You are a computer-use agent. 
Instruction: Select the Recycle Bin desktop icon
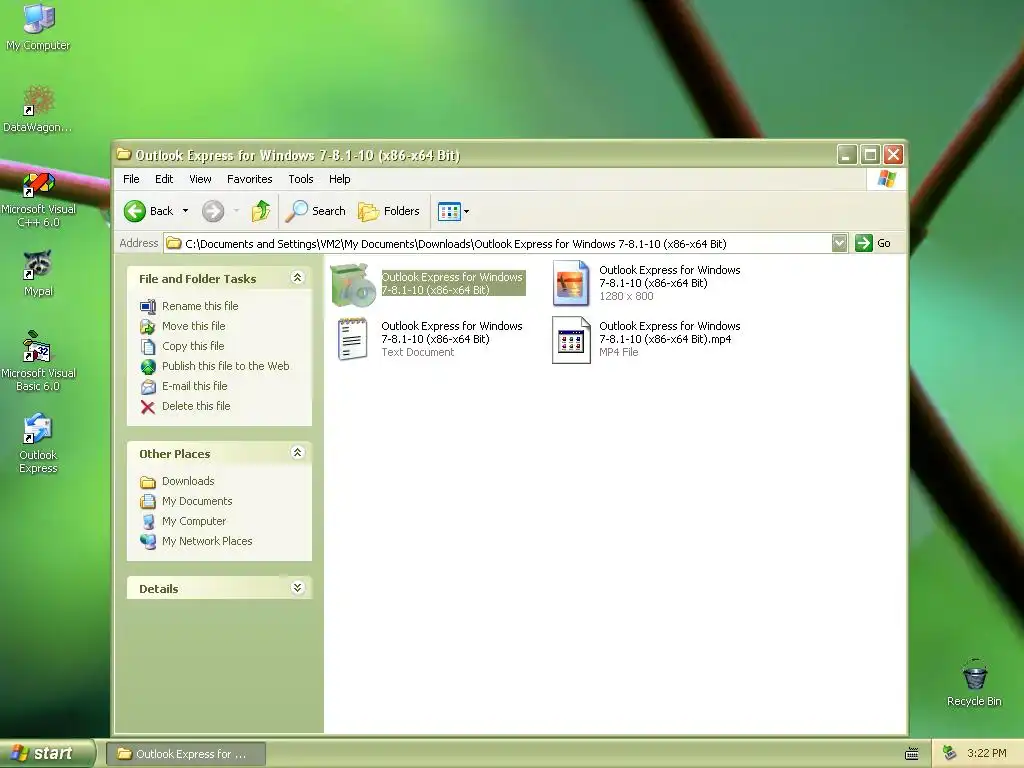974,683
